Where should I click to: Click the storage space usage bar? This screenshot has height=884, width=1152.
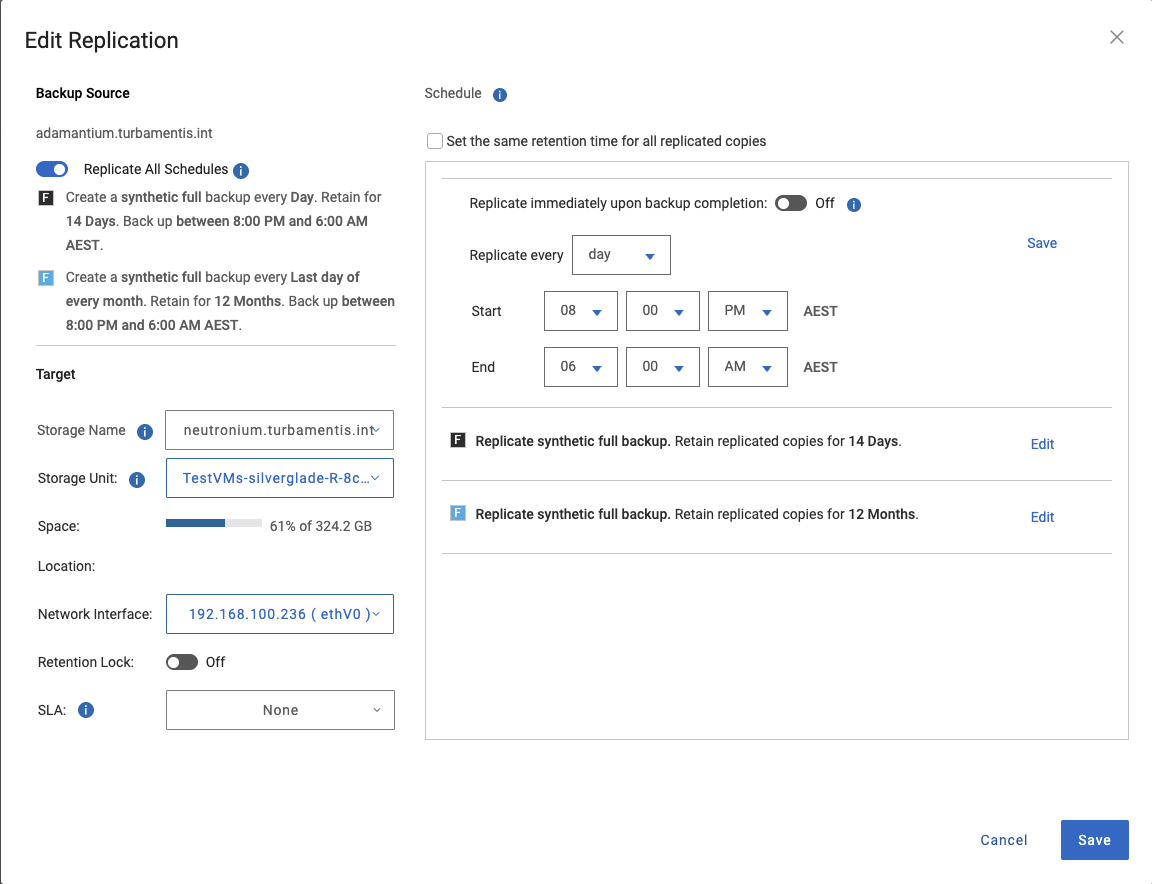[213, 523]
